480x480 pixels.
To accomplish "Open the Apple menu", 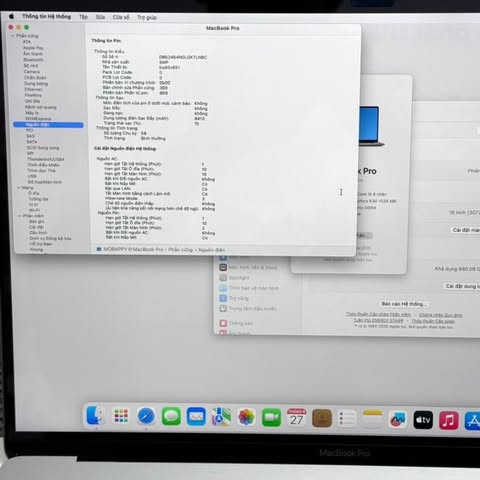I will click(11, 16).
